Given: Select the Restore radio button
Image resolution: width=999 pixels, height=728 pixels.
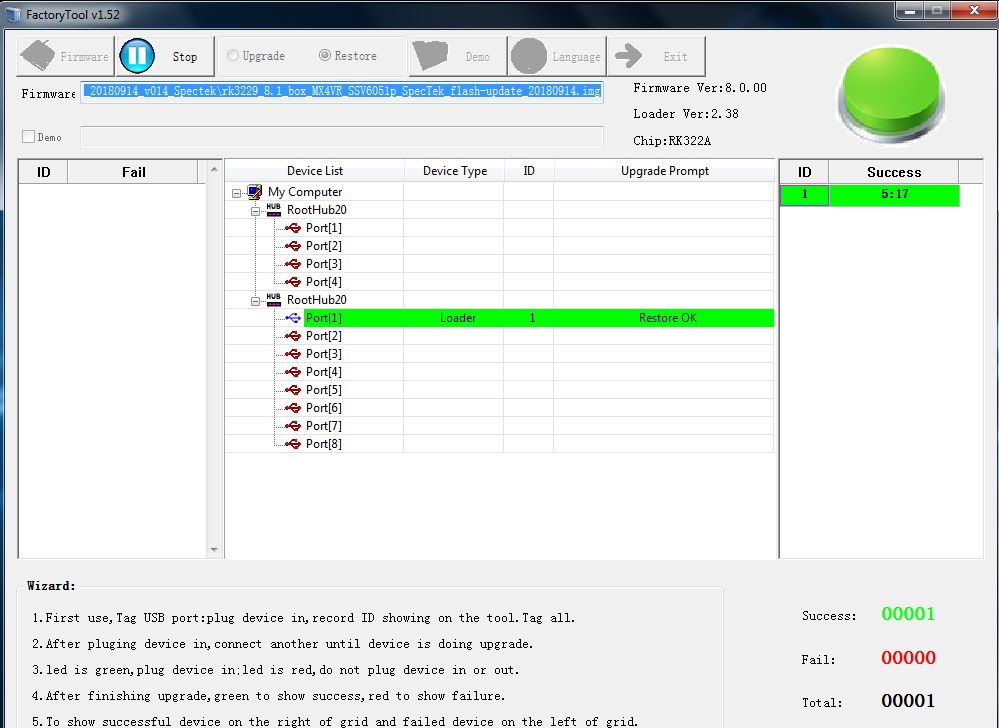Looking at the screenshot, I should [x=325, y=55].
